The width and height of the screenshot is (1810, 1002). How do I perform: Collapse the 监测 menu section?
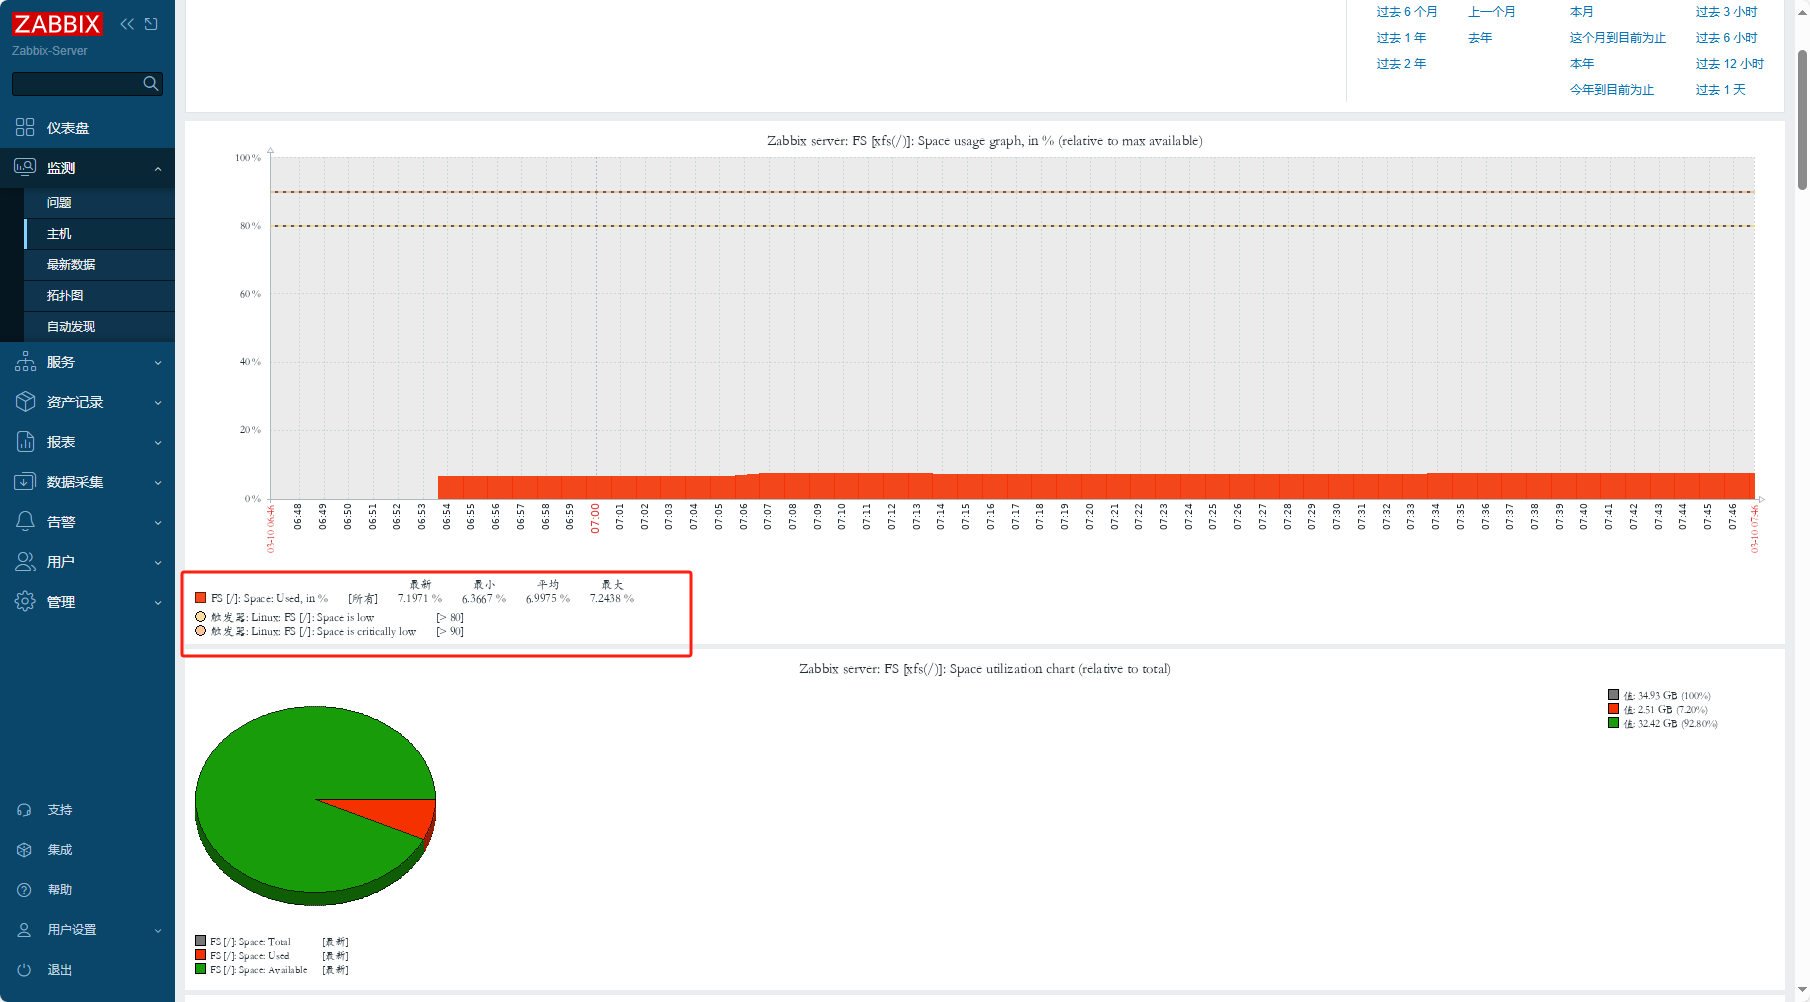(x=158, y=169)
